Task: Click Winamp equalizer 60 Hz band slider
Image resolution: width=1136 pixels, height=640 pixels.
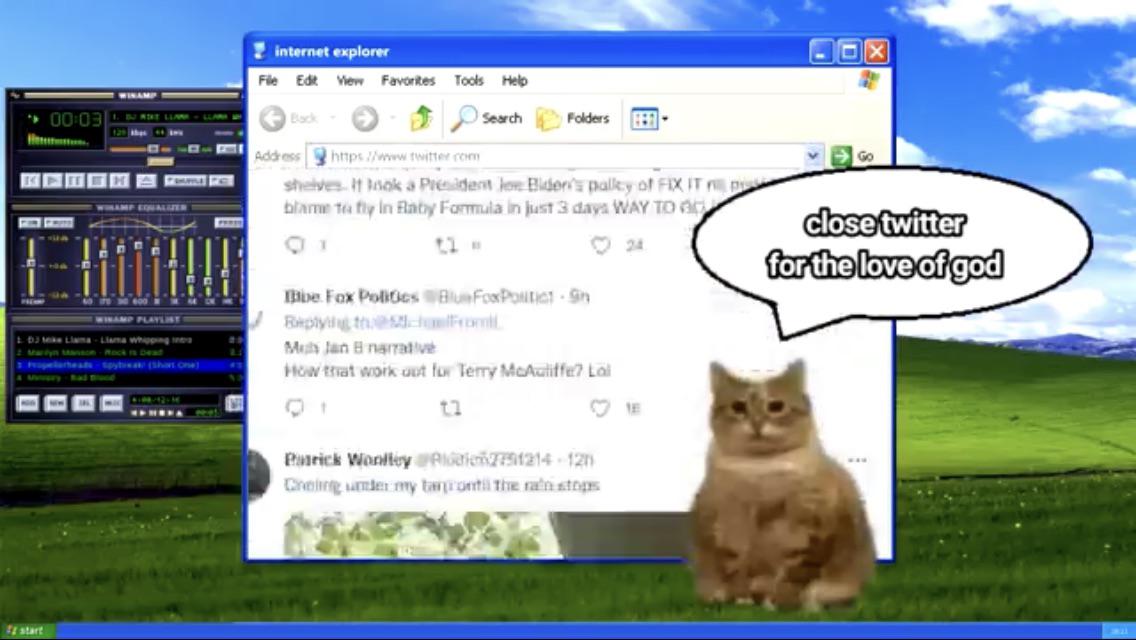Action: pos(86,267)
